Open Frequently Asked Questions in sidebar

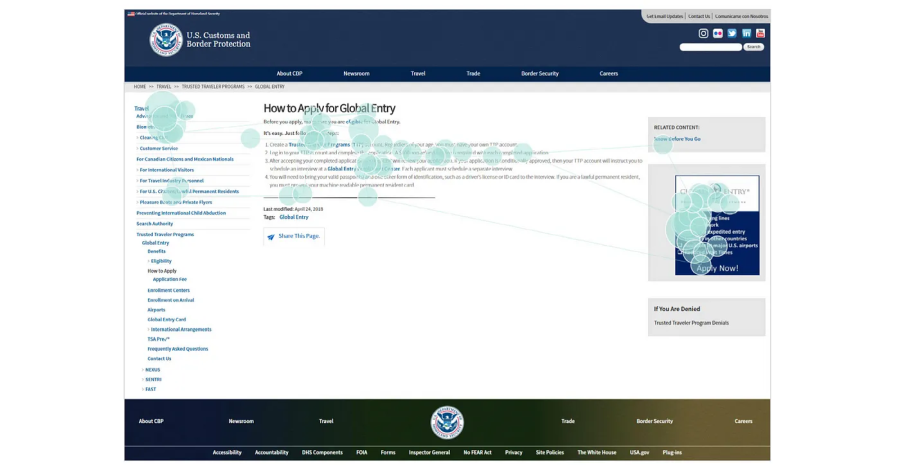click(178, 349)
